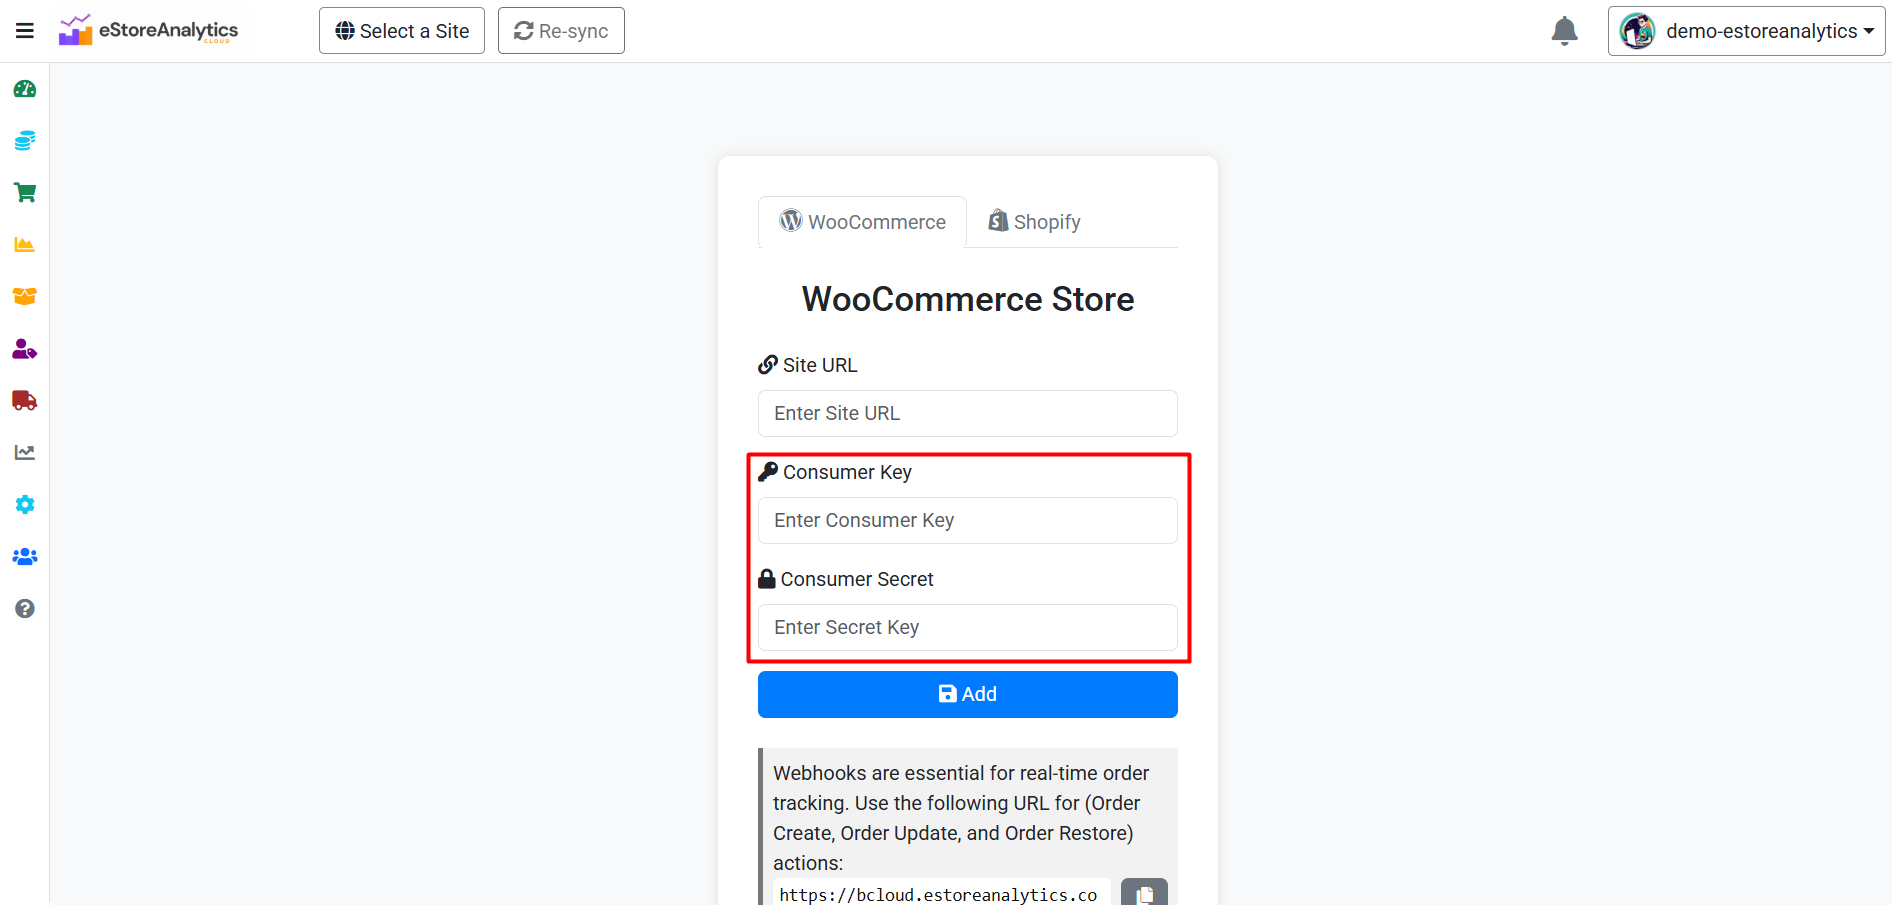Focus the Enter Site URL field
1892x905 pixels.
click(x=968, y=413)
